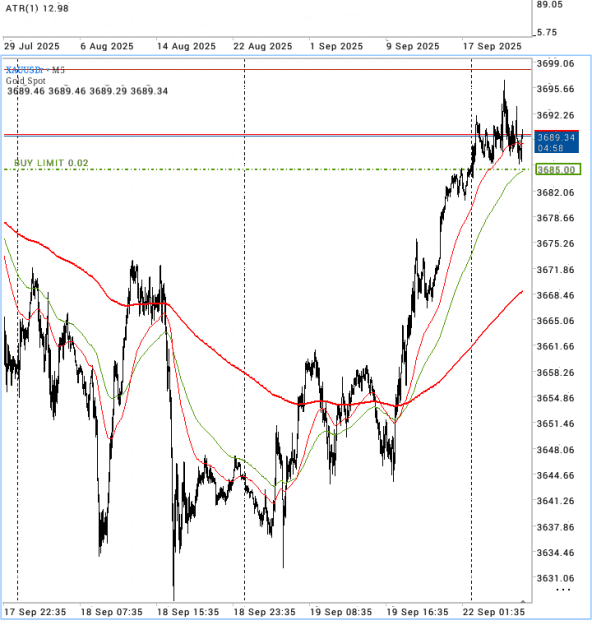This screenshot has width=592, height=625.
Task: Select the BUY LIMIT 0.02 order label
Action: (51, 163)
